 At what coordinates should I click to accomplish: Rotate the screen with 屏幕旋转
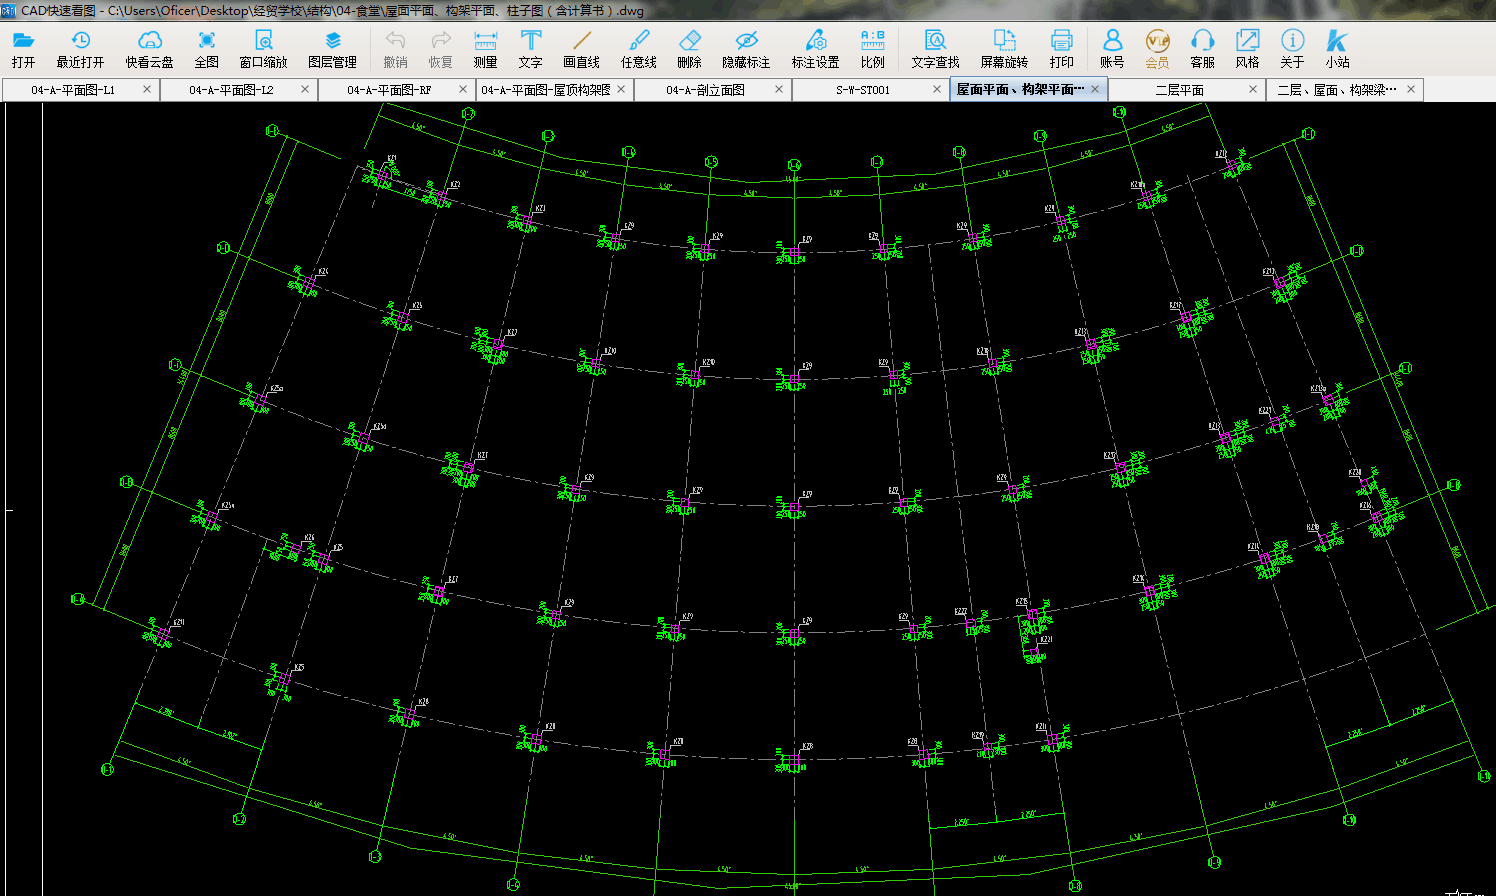point(1005,49)
